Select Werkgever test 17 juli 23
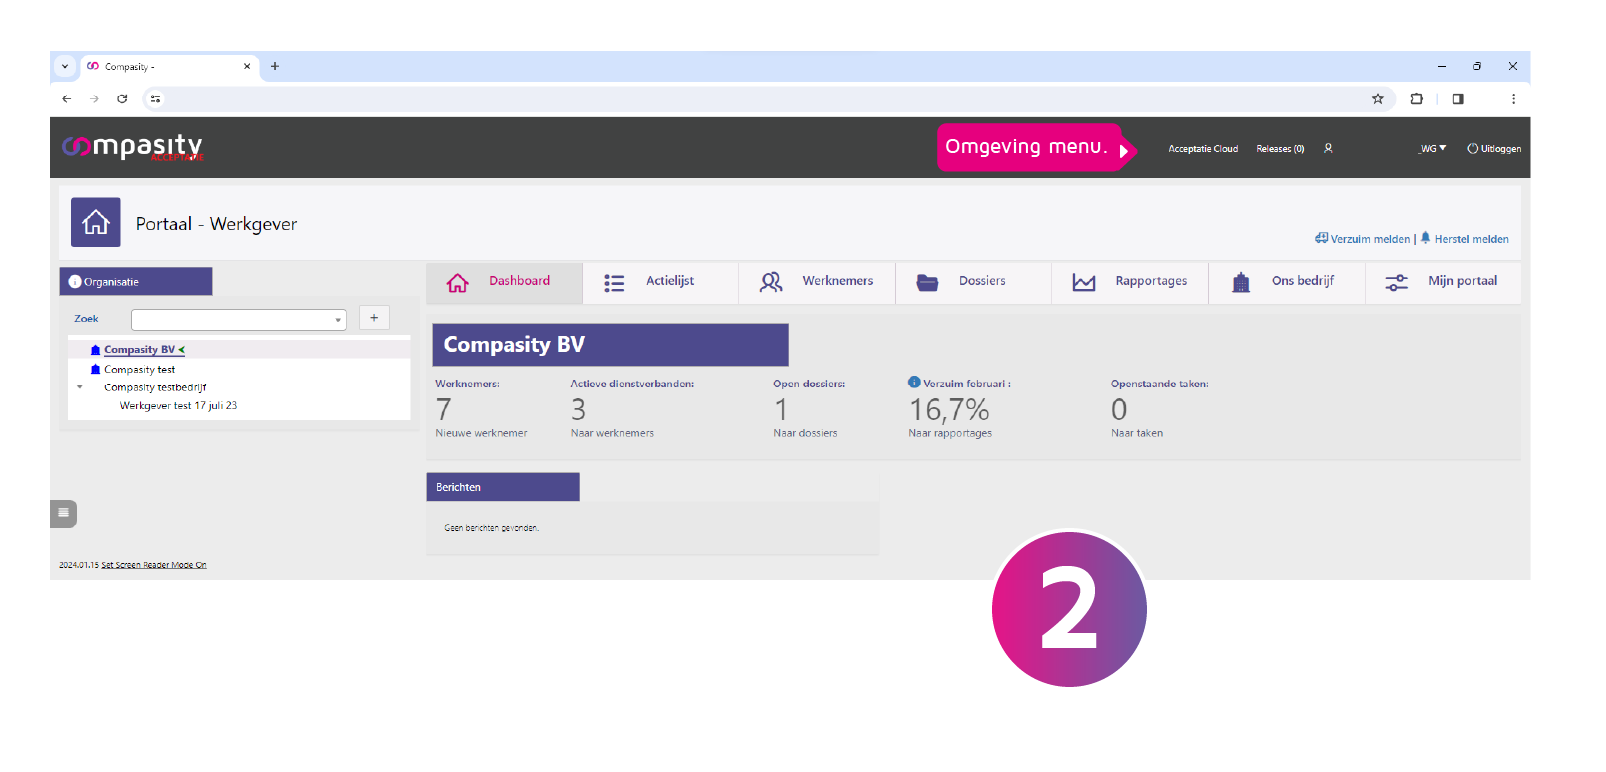1606x772 pixels. (178, 406)
